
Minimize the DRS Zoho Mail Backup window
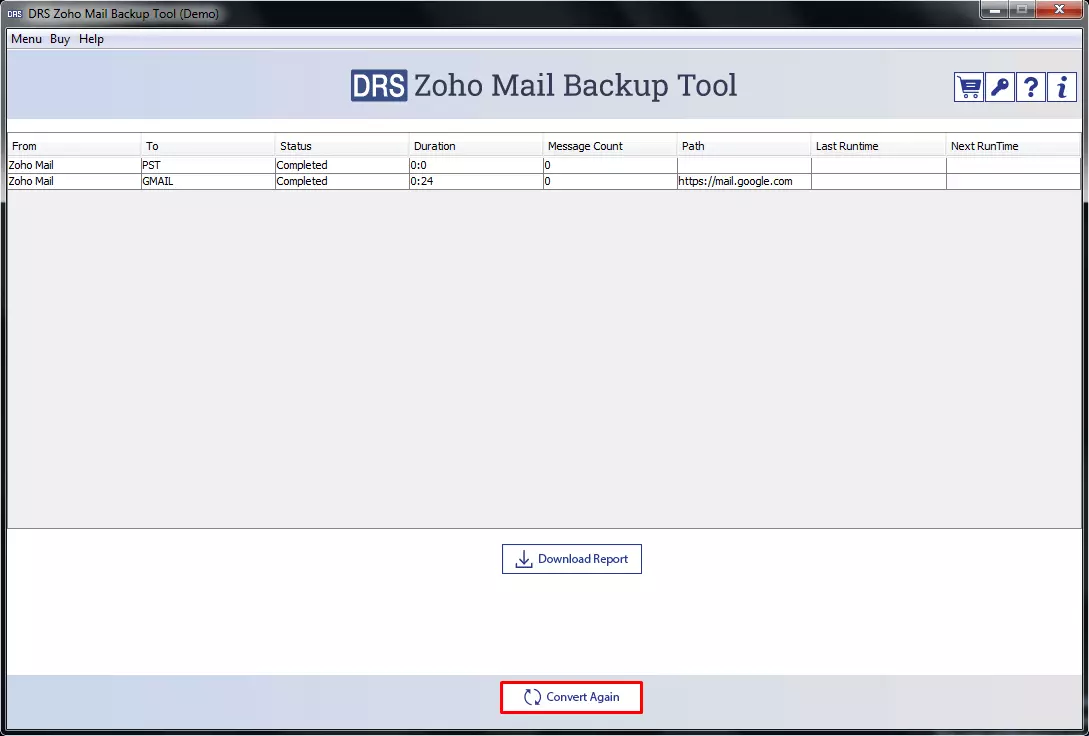[995, 10]
